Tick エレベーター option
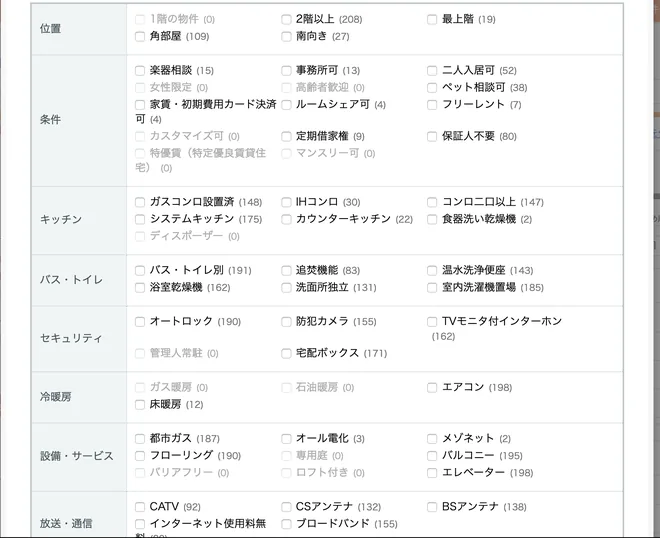The height and width of the screenshot is (538, 660). (432, 473)
